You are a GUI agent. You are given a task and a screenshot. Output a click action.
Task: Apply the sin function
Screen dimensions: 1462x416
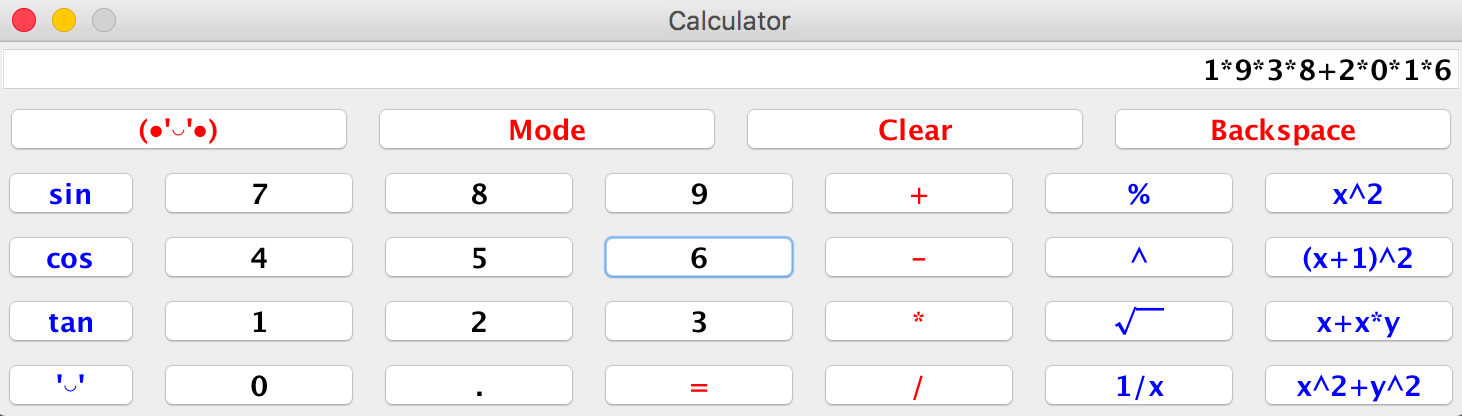(x=71, y=194)
